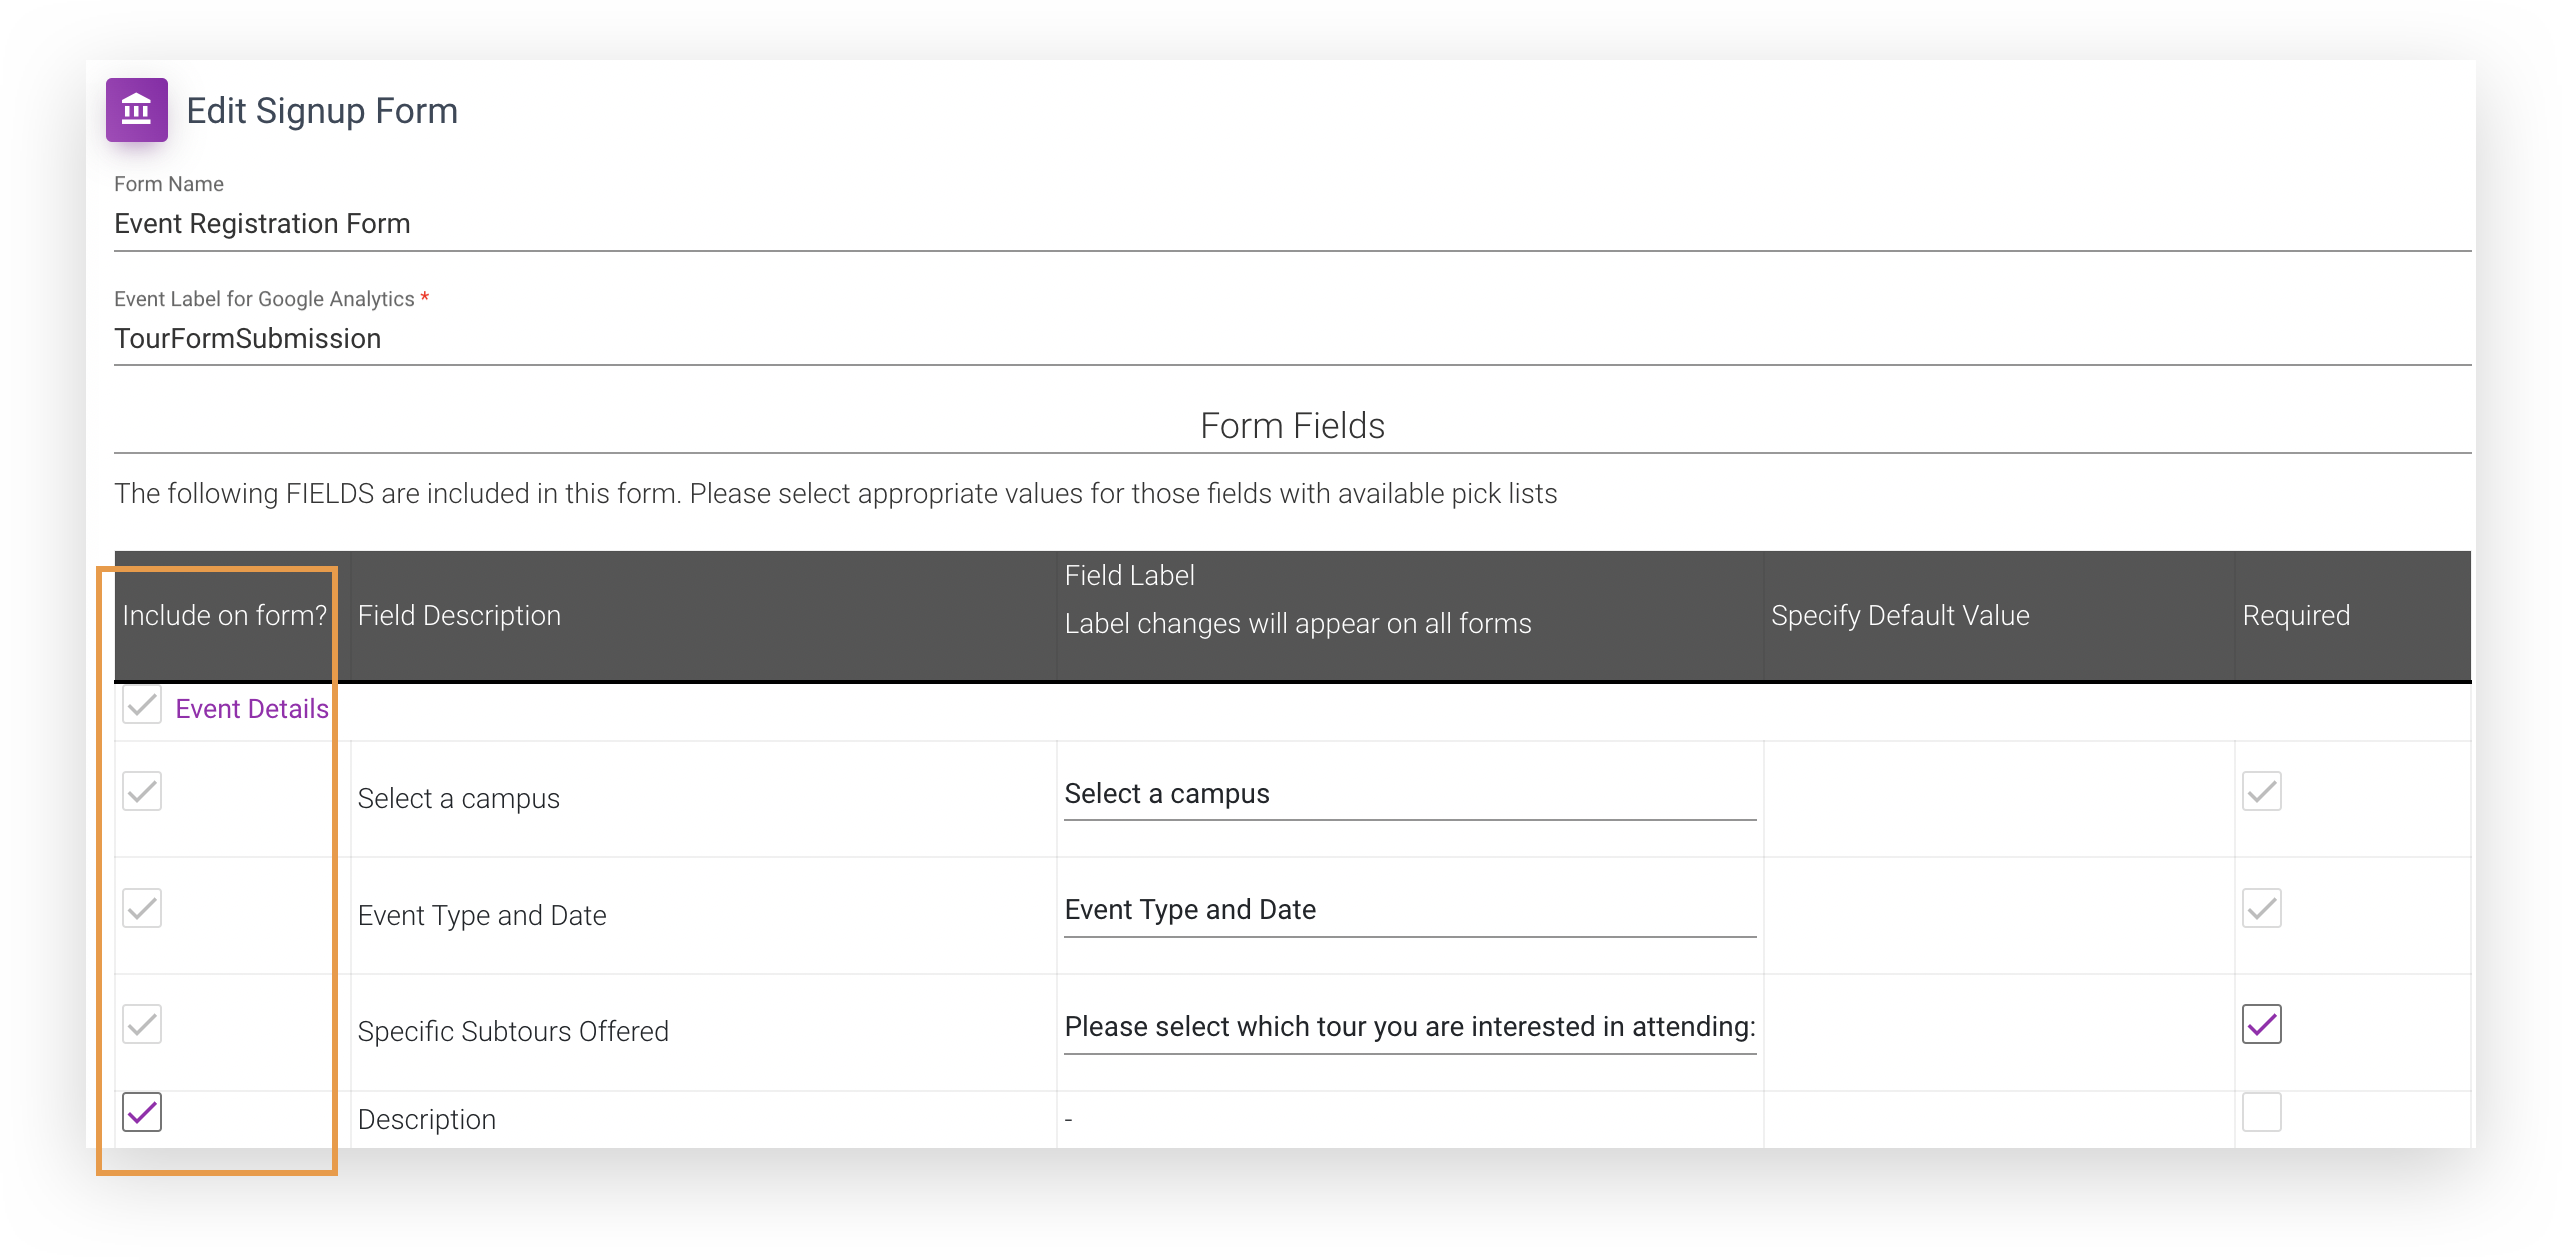Screen dimensions: 2562x1260
Task: Toggle Include on form for Select a campus
Action: point(141,792)
